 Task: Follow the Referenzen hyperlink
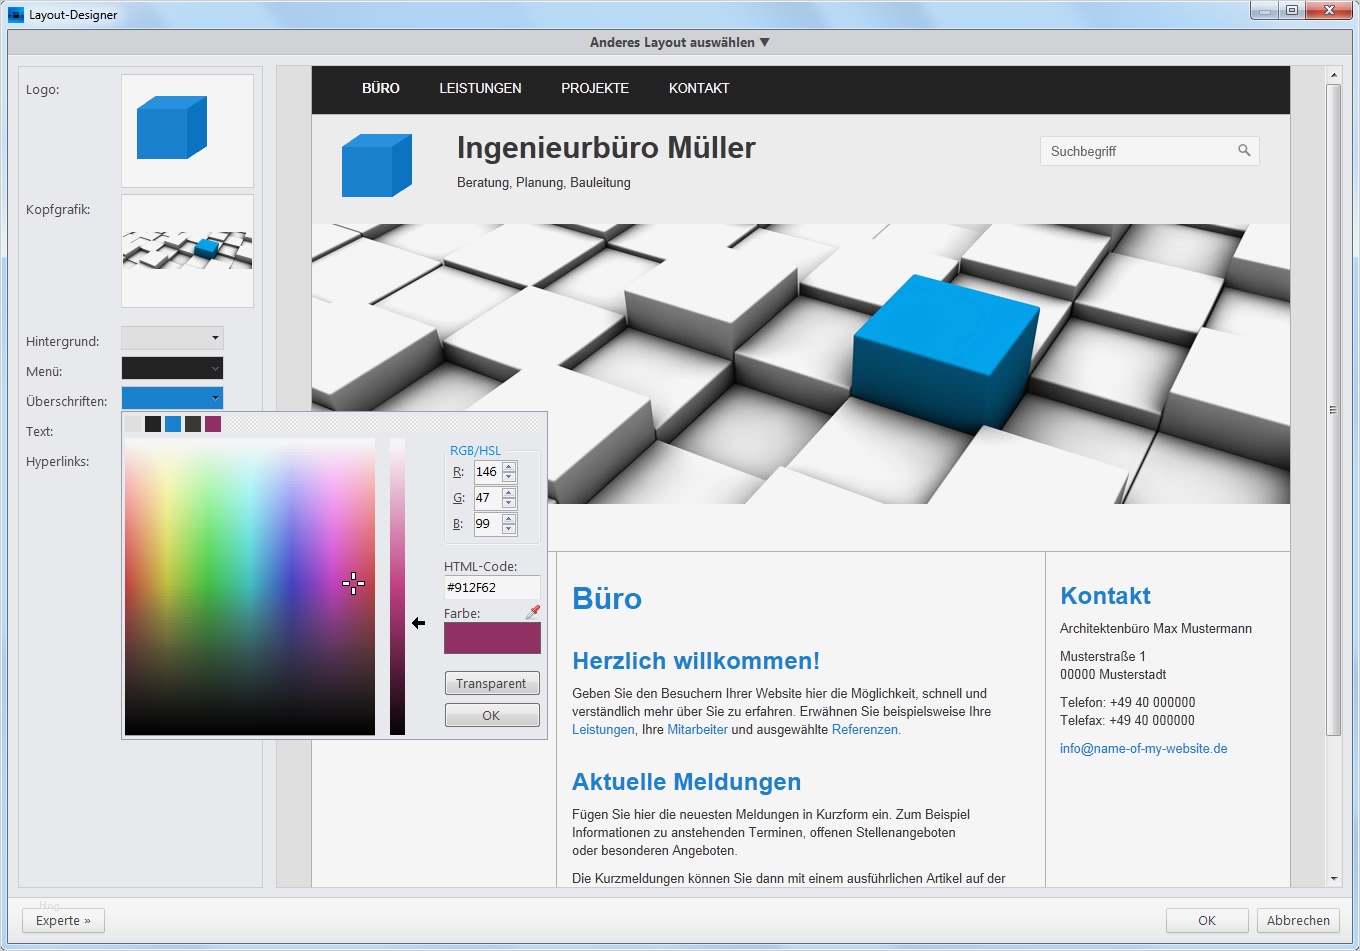(864, 729)
